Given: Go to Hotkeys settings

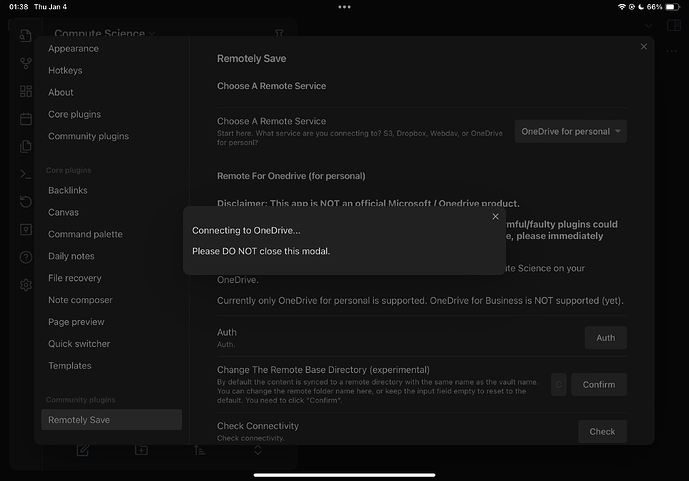Looking at the screenshot, I should coord(65,70).
